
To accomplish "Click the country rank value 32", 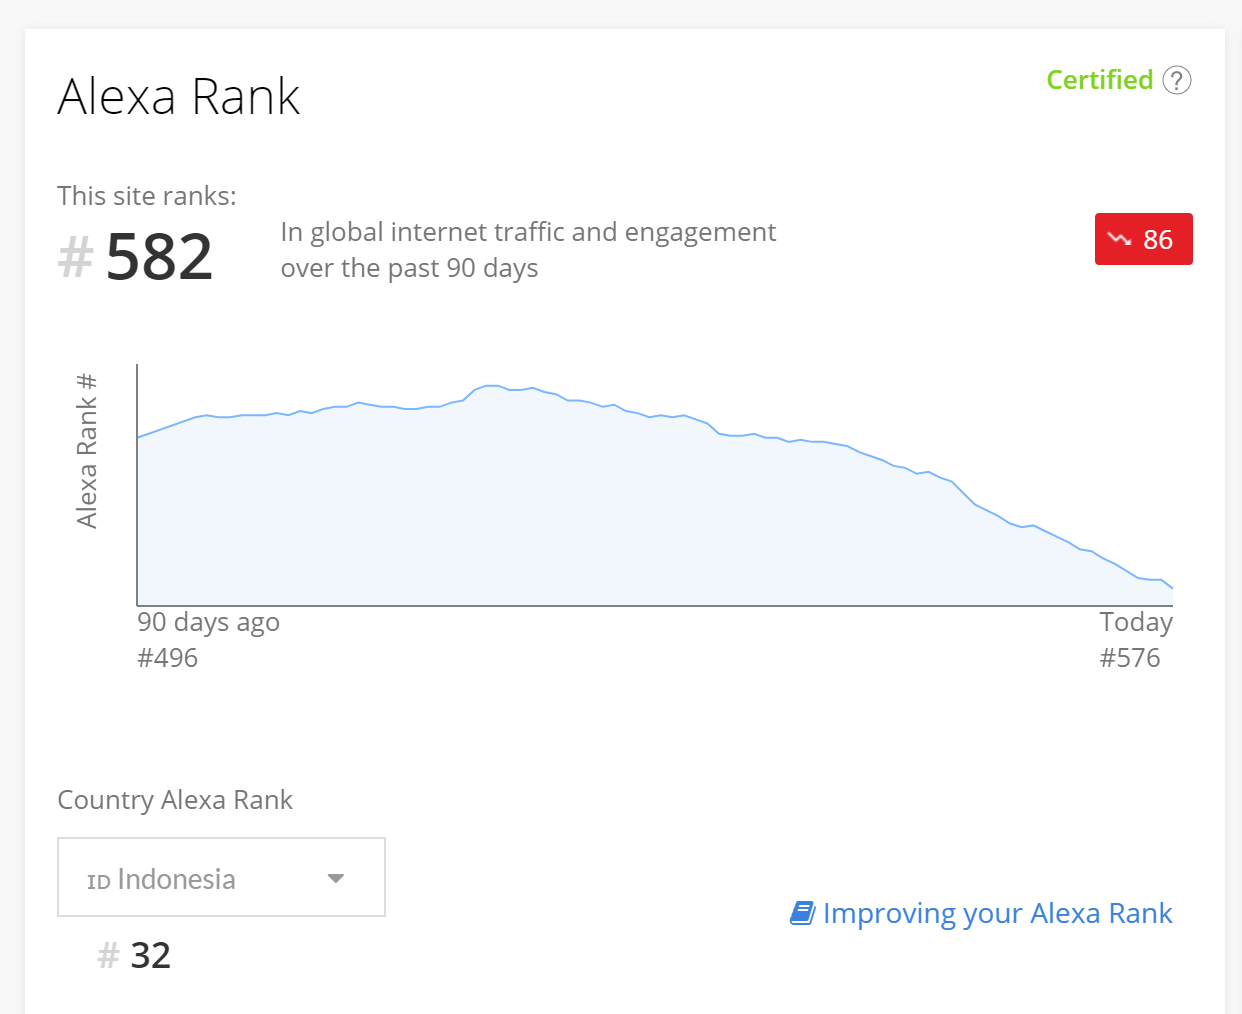I will coord(150,956).
